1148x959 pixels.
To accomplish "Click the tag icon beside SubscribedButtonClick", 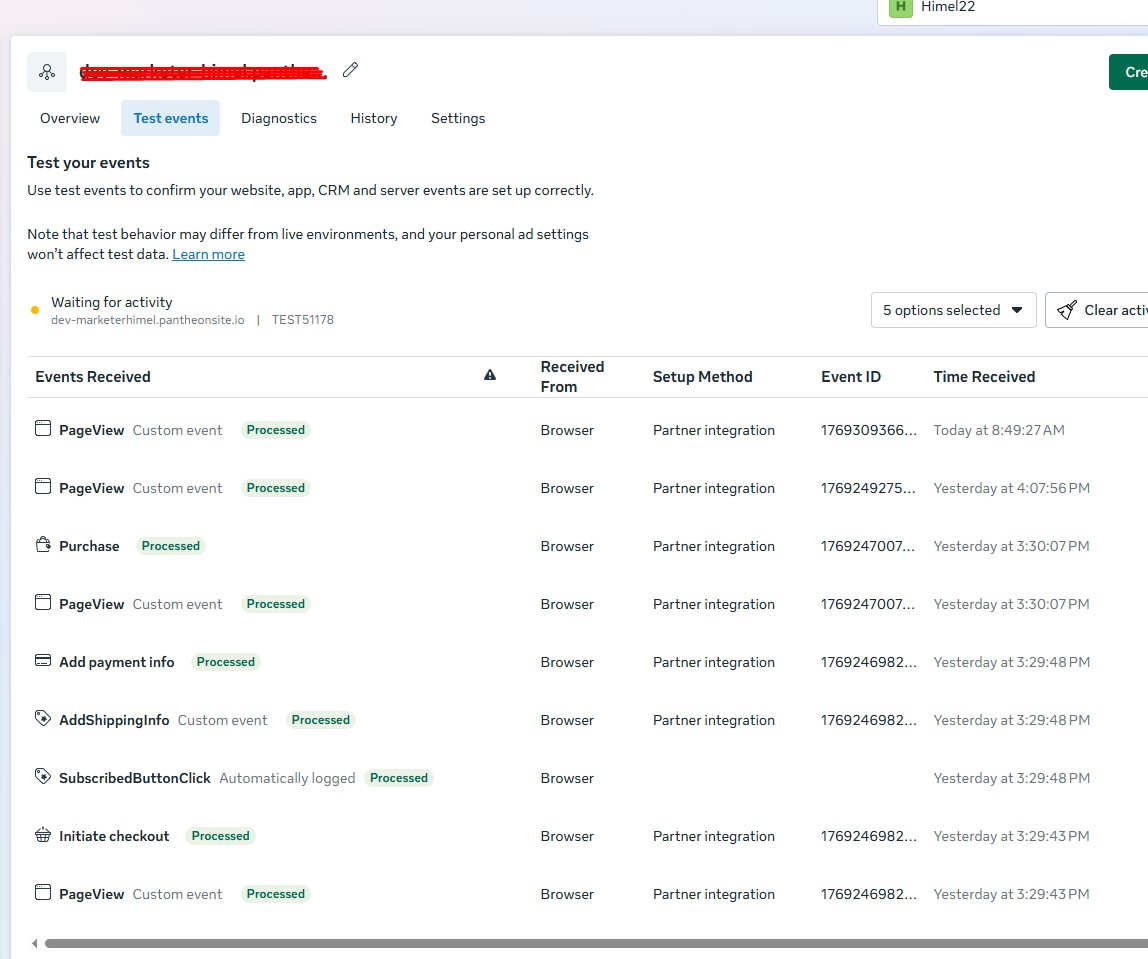I will tap(42, 775).
